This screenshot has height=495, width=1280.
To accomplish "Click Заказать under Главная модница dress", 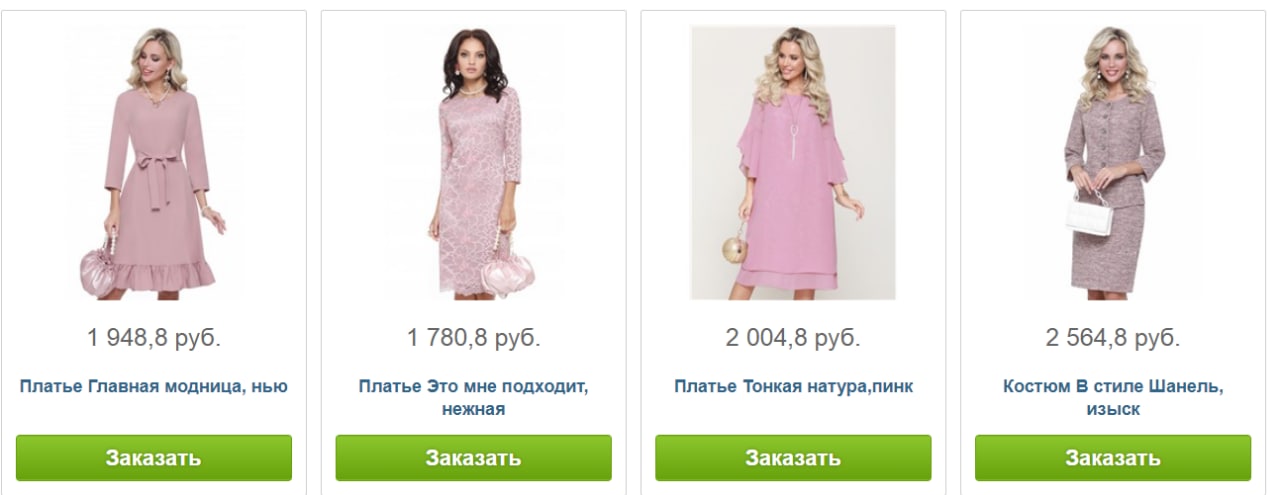I will pos(154,458).
